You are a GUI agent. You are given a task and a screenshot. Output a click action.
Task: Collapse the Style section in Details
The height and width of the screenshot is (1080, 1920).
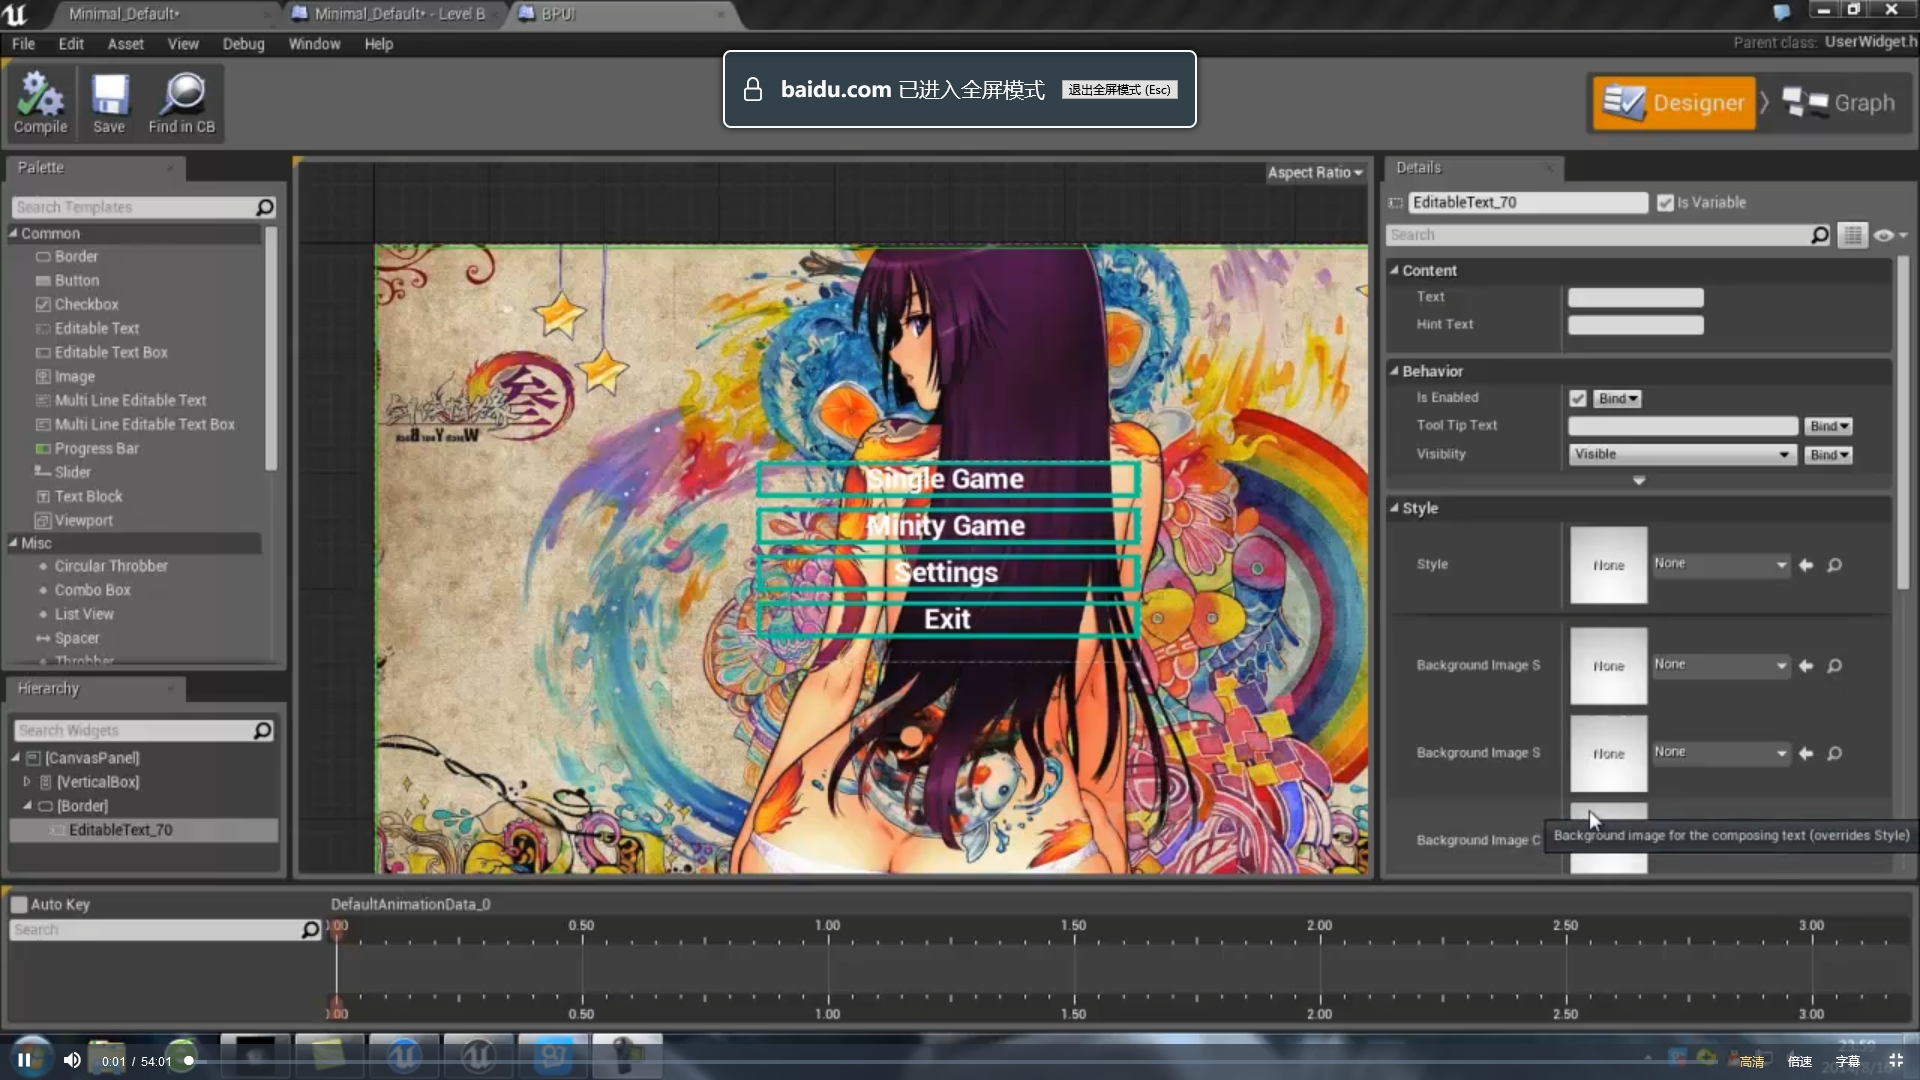click(1394, 508)
